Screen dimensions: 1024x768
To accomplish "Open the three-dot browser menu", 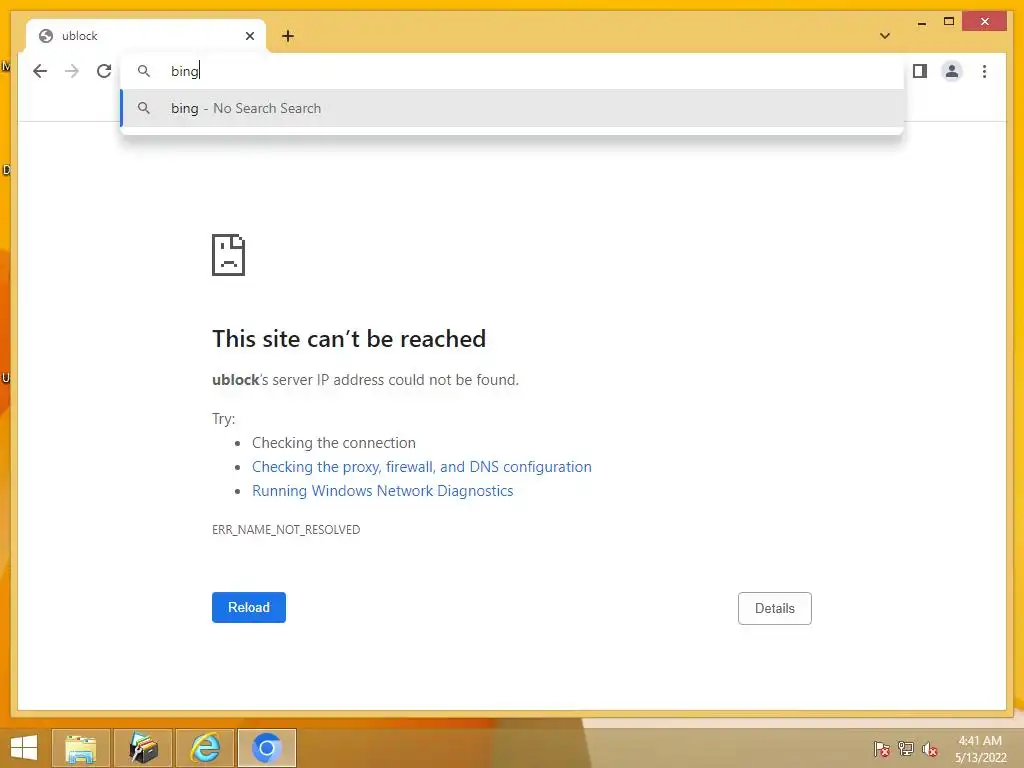I will click(984, 71).
